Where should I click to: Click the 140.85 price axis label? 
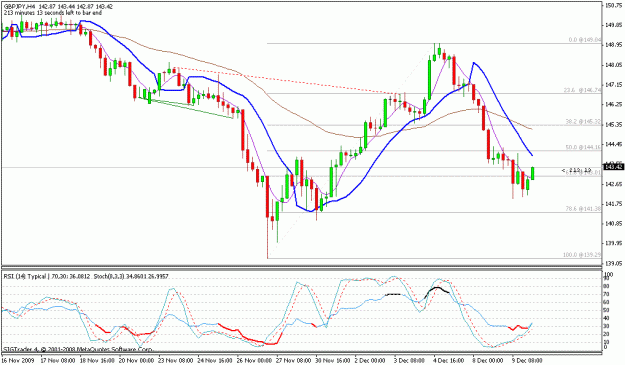click(x=614, y=224)
